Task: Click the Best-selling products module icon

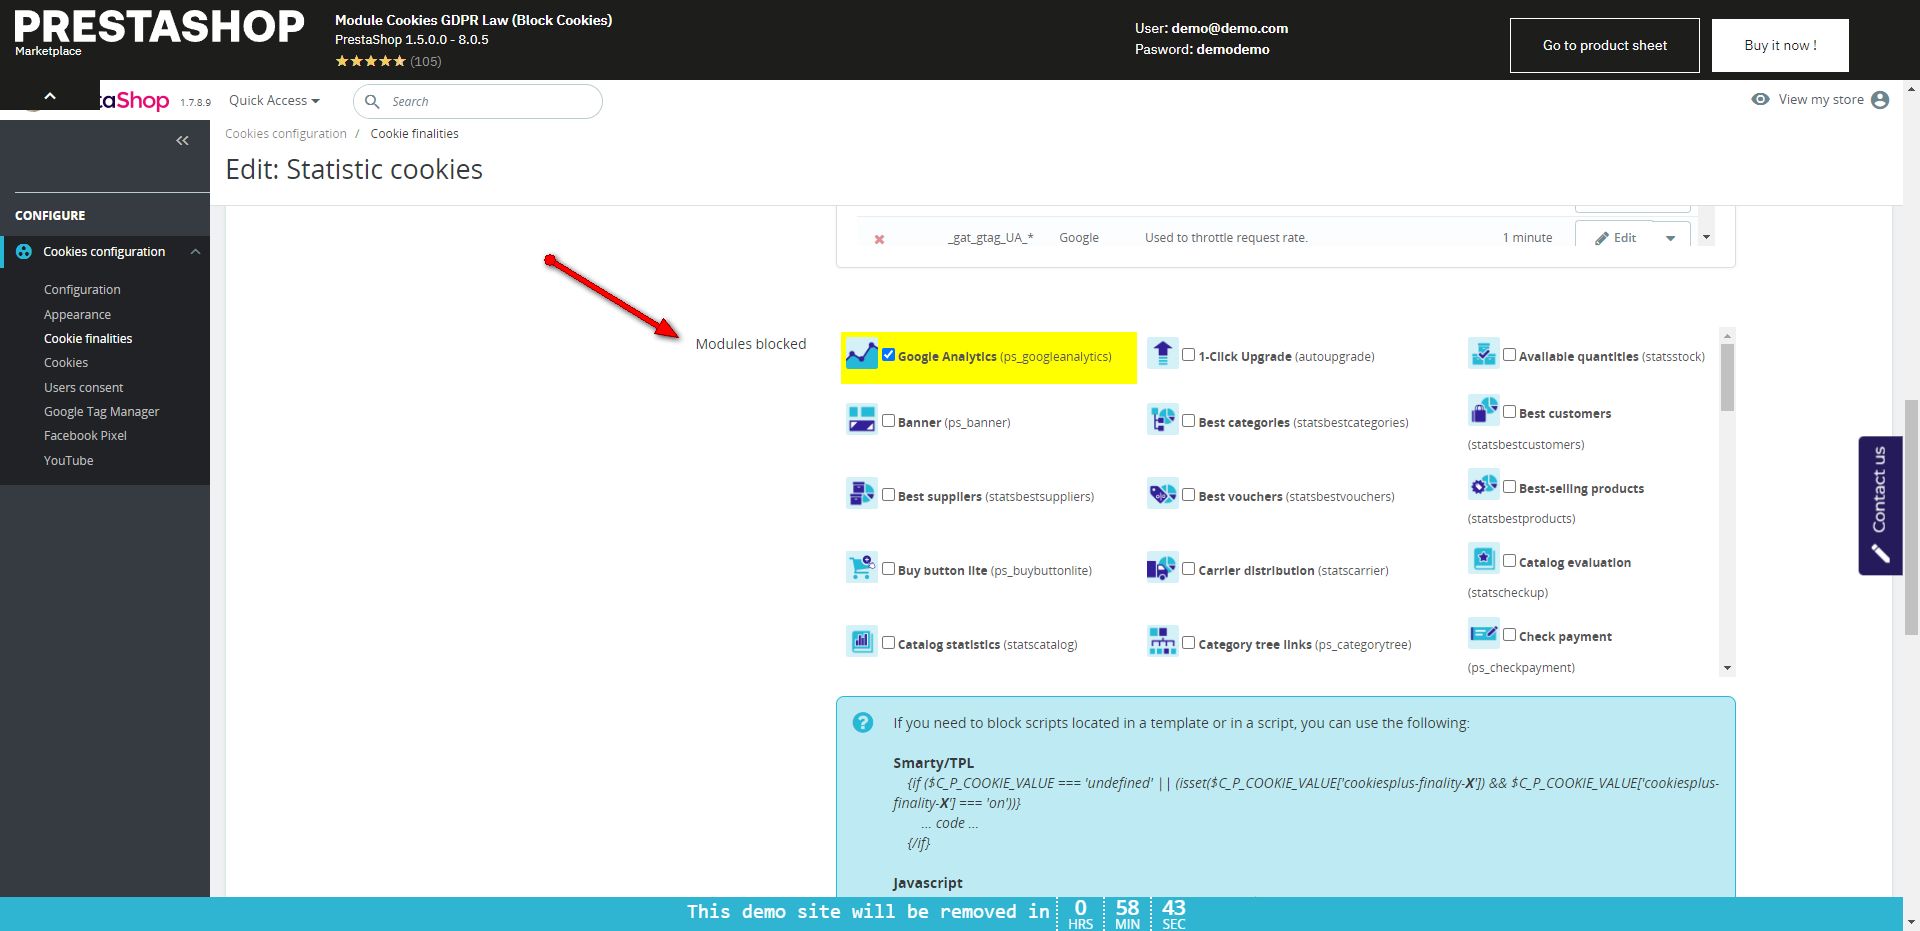Action: pyautogui.click(x=1484, y=485)
